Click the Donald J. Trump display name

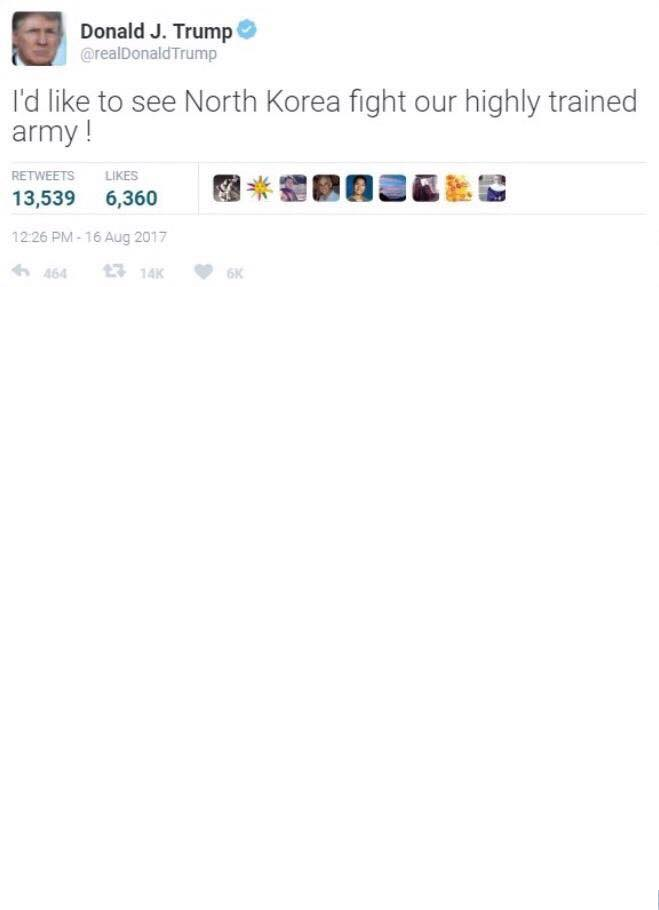(156, 30)
